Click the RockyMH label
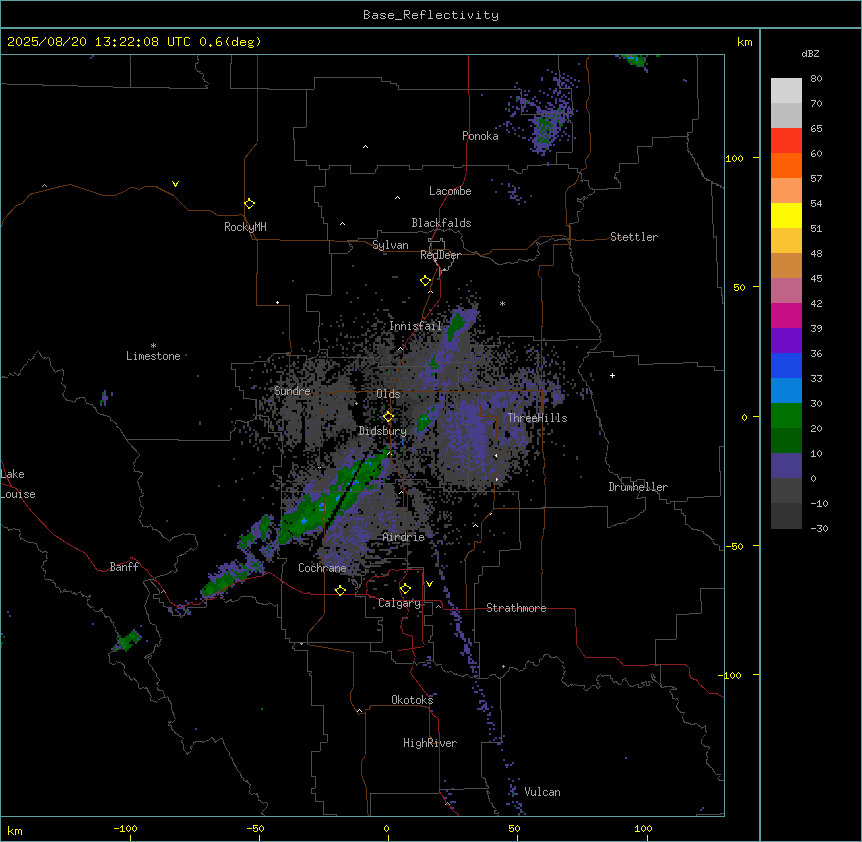Screen dimensions: 862x842 tap(245, 227)
